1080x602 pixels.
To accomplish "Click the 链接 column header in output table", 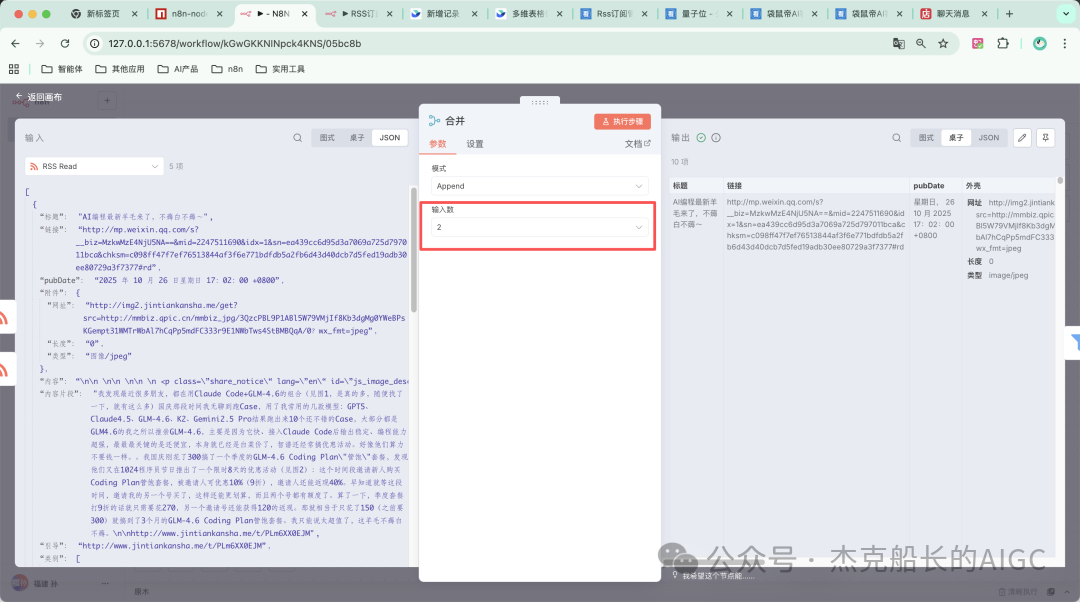I will click(x=734, y=186).
